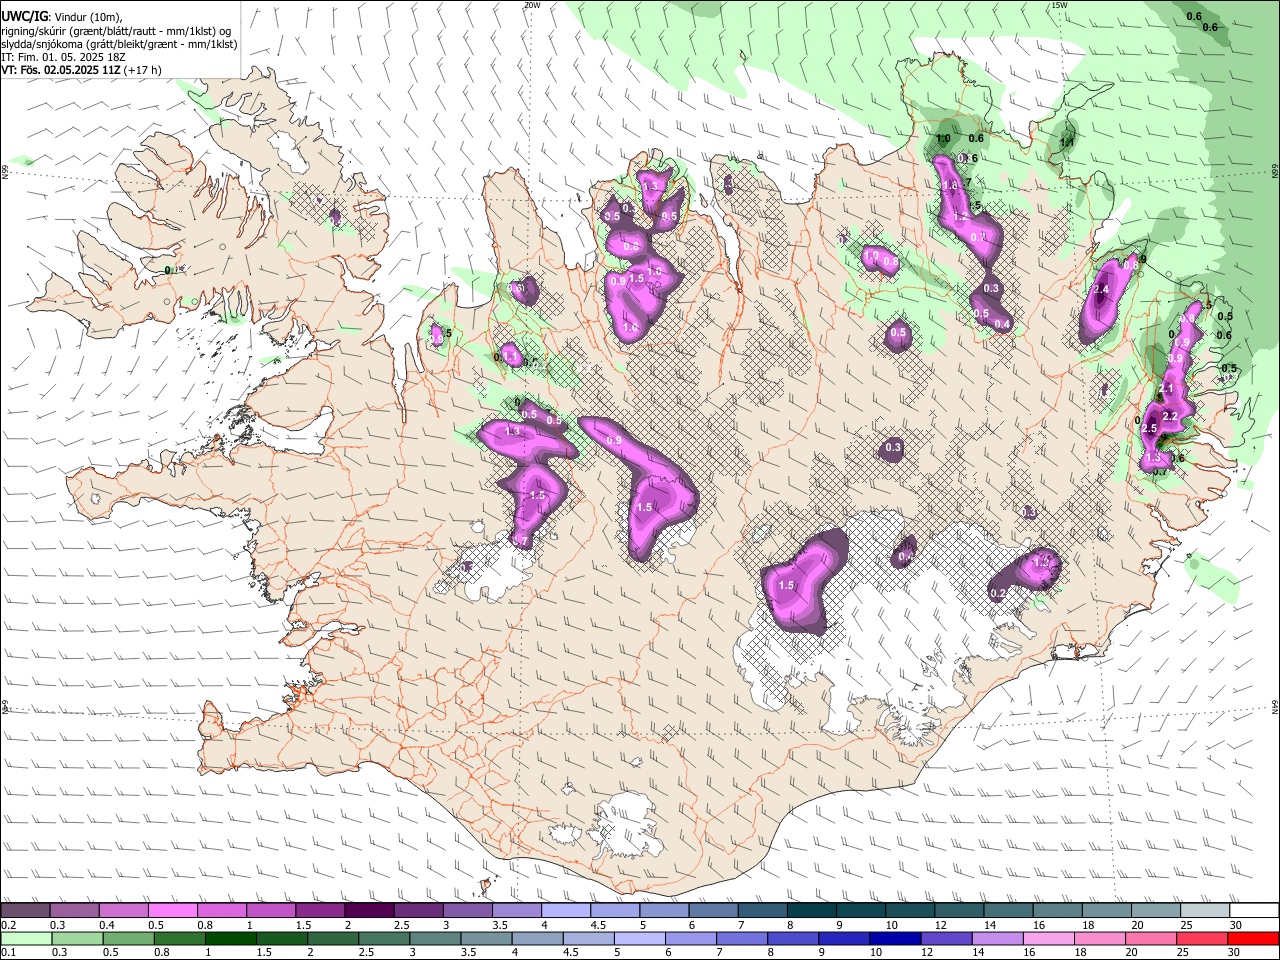
Task: Click the dark grey-purple 0.2 legend swatch
Action: tap(25, 911)
